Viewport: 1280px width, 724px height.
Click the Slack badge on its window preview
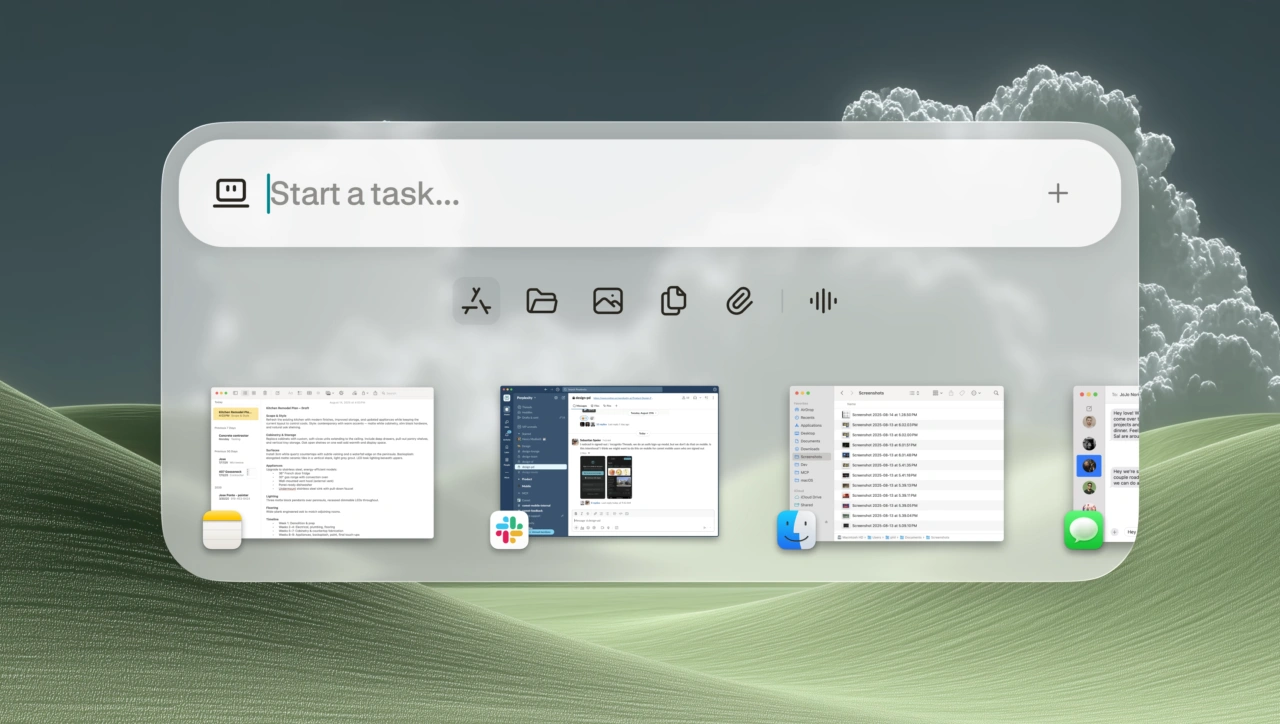click(508, 531)
